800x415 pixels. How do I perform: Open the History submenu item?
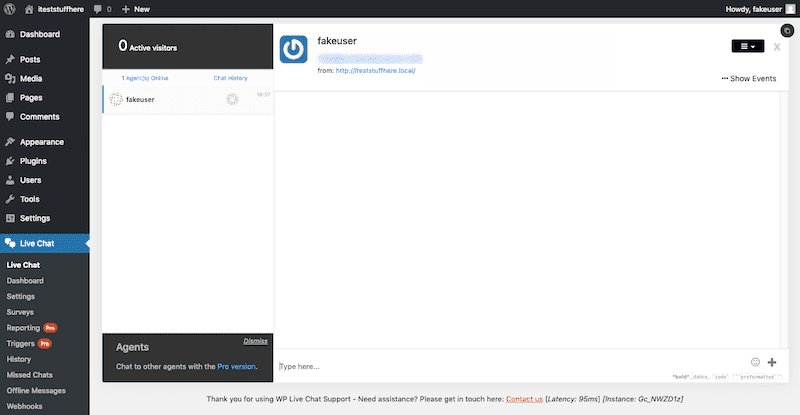tap(19, 359)
